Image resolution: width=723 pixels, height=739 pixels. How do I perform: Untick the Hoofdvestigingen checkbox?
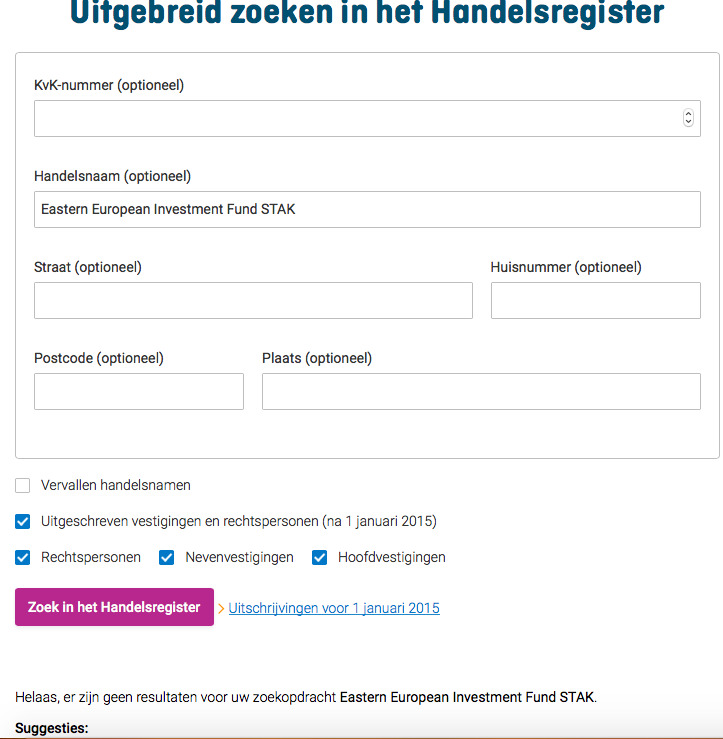coord(320,558)
